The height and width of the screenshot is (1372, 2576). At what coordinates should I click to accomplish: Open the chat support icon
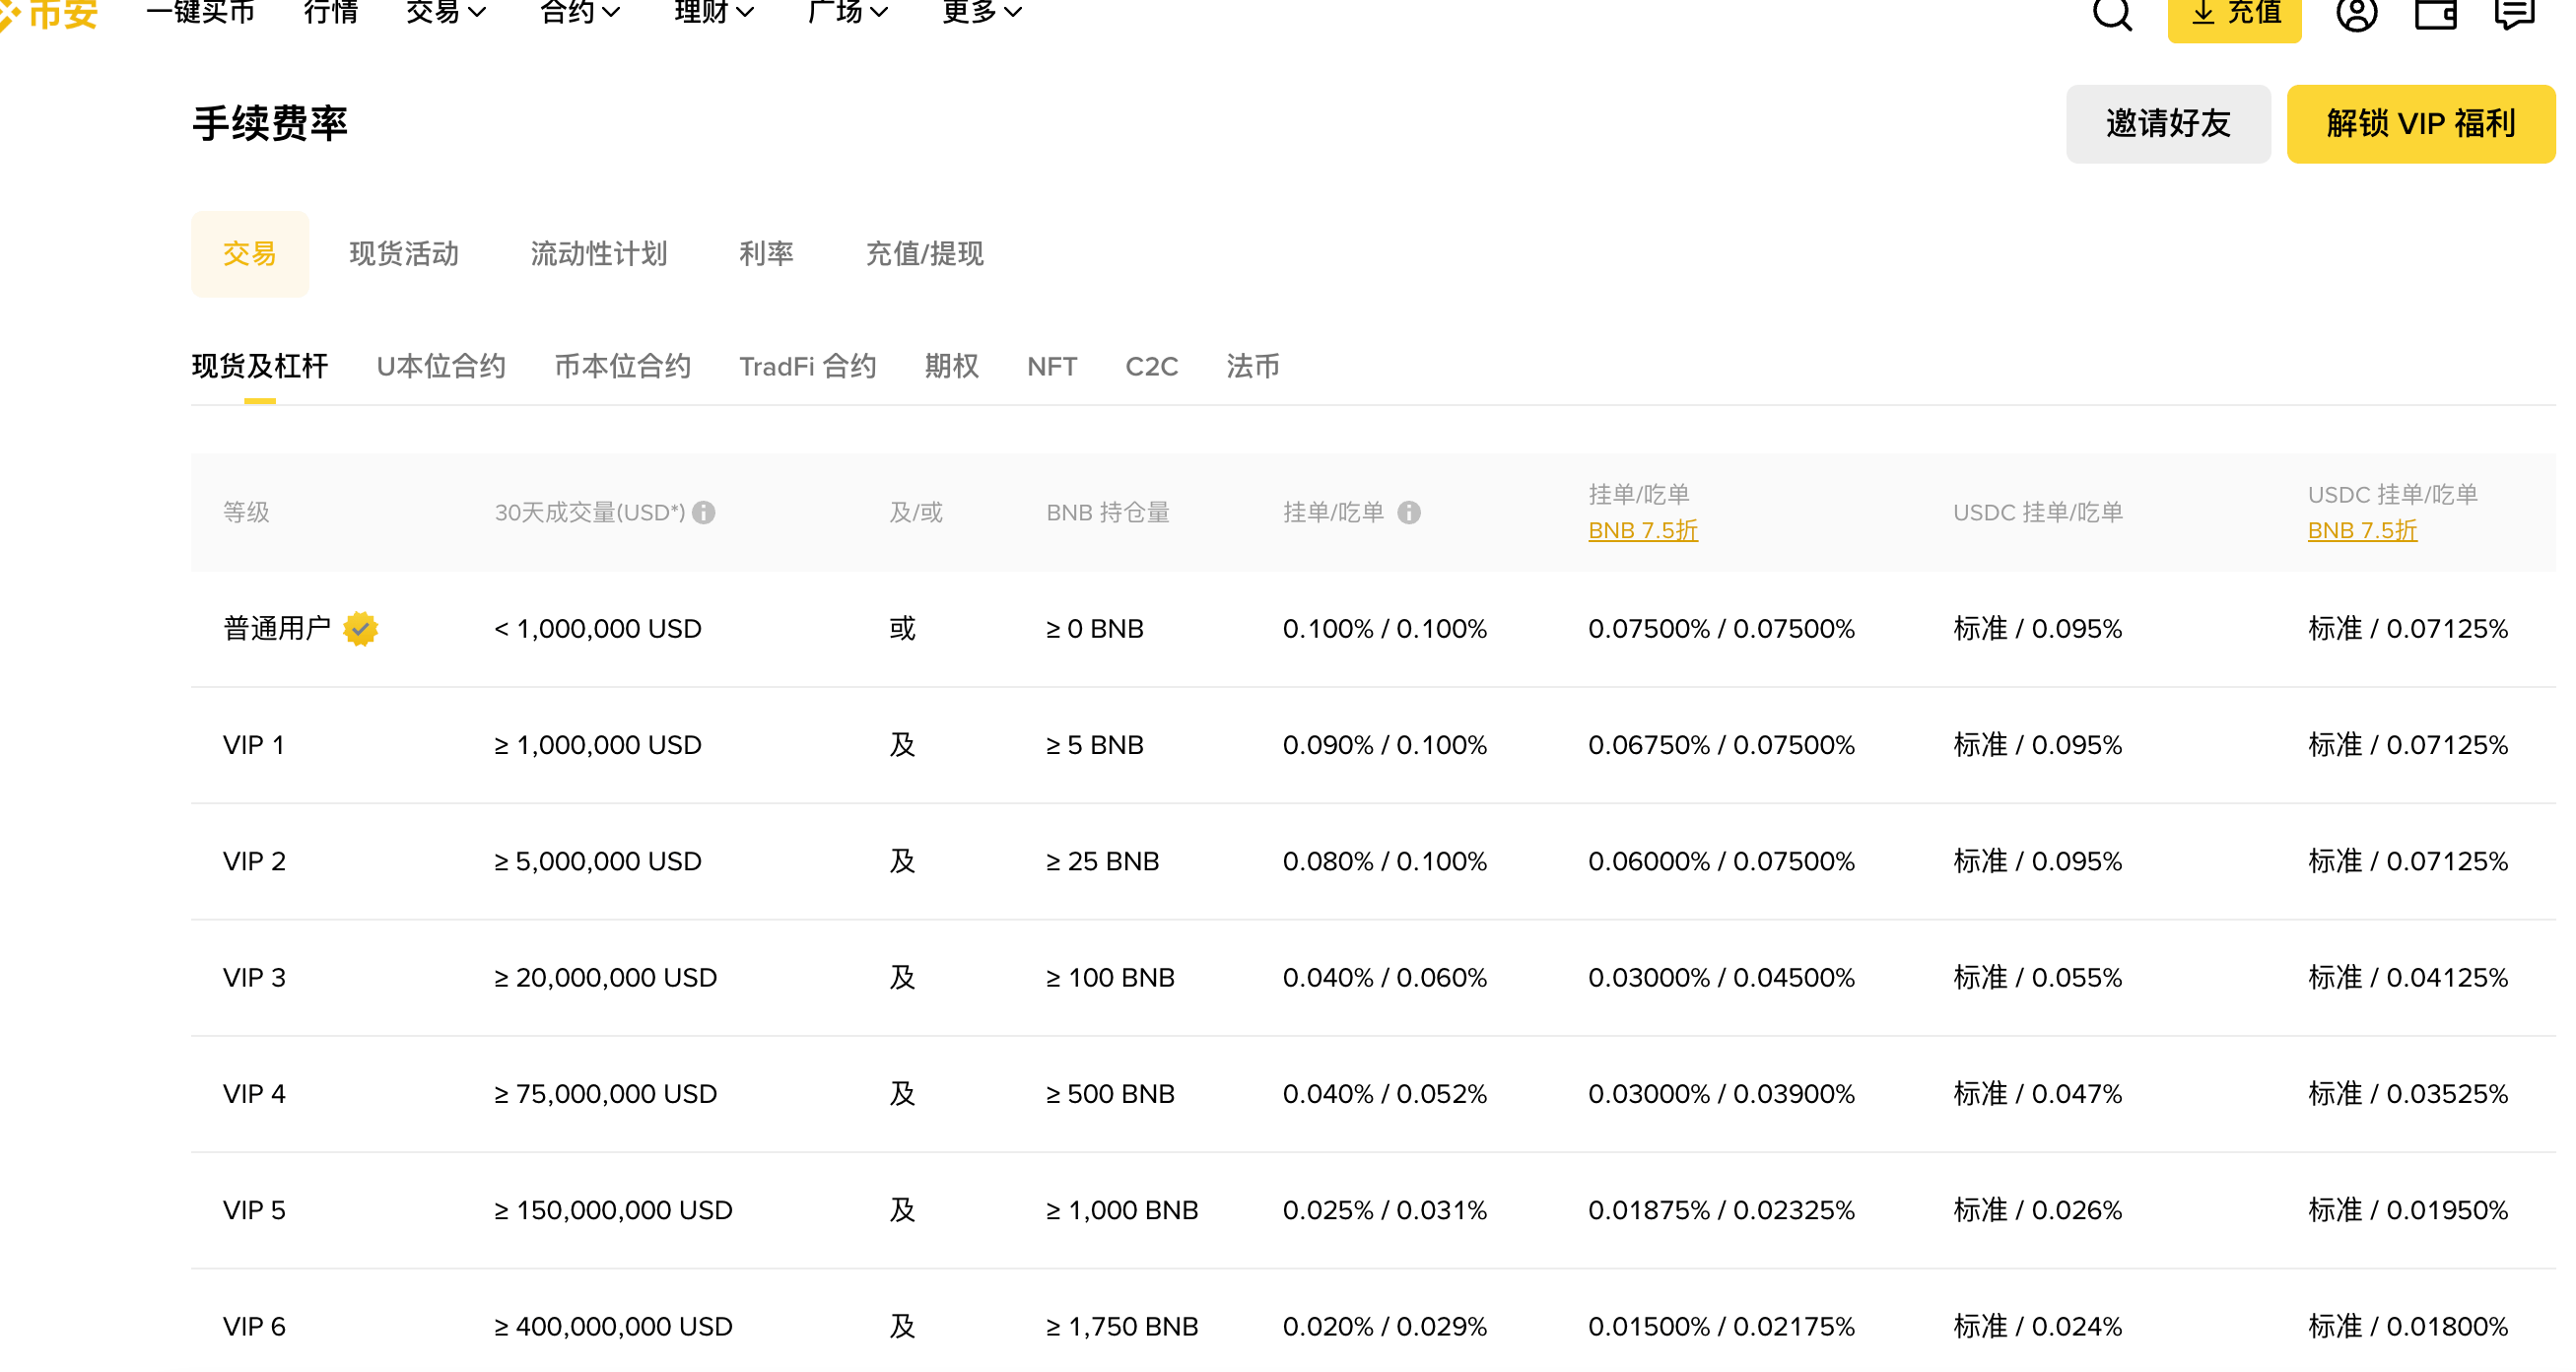point(2514,15)
